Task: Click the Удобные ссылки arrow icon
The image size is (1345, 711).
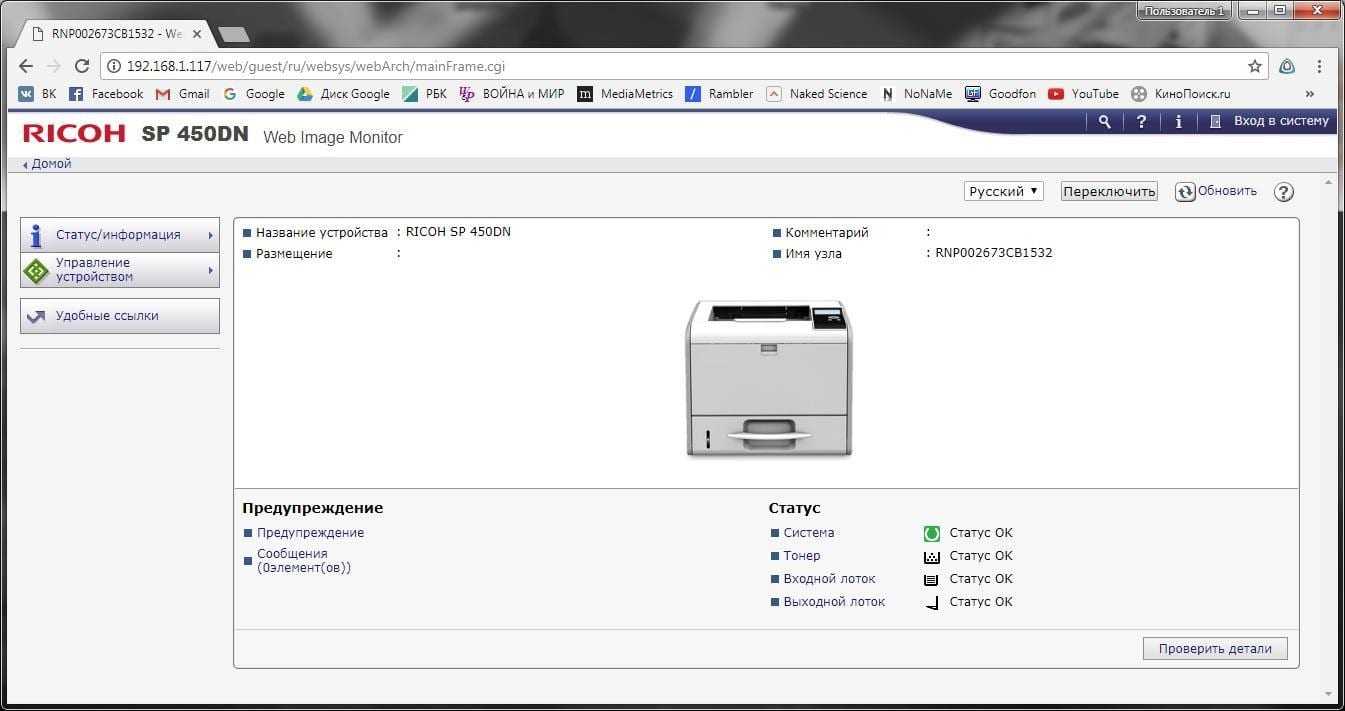Action: (36, 316)
